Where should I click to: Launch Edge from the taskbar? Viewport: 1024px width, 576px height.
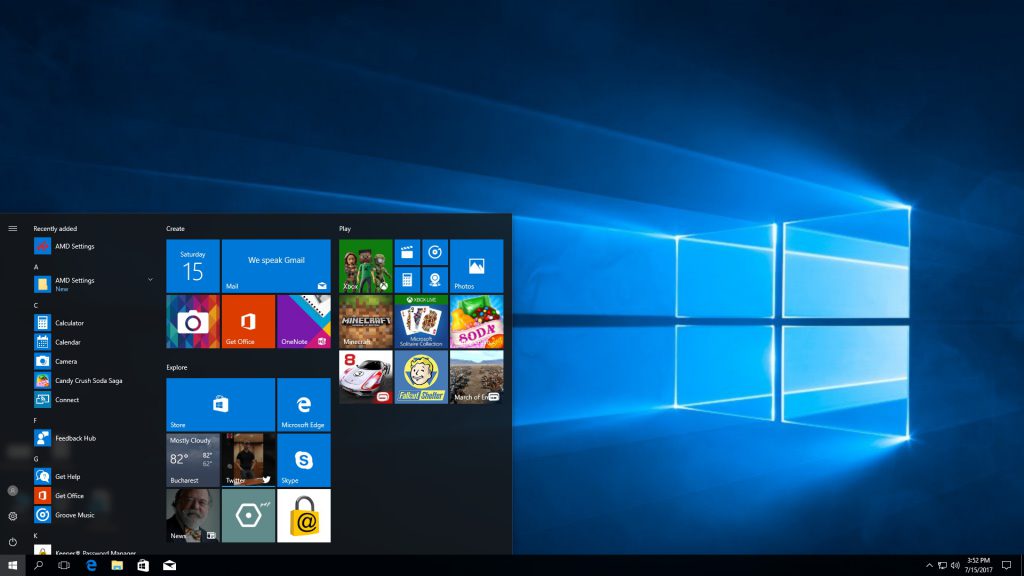pyautogui.click(x=91, y=566)
